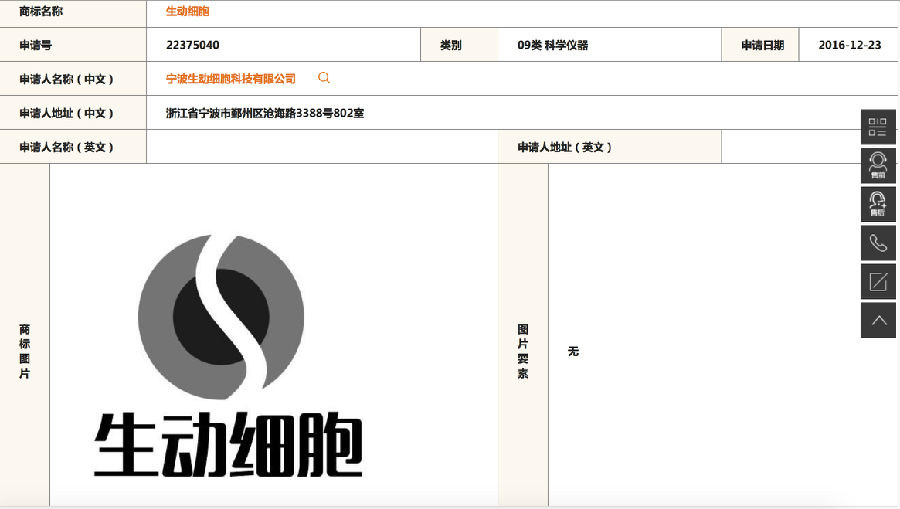Select address 浙江省宁波市鄞州区沧海路3388号802室
This screenshot has width=900, height=509.
pyautogui.click(x=265, y=113)
